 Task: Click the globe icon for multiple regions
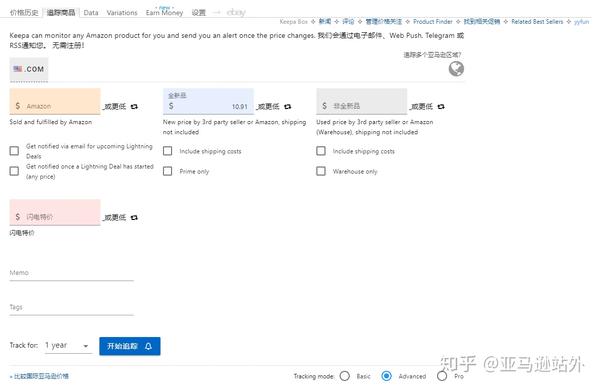[456, 69]
